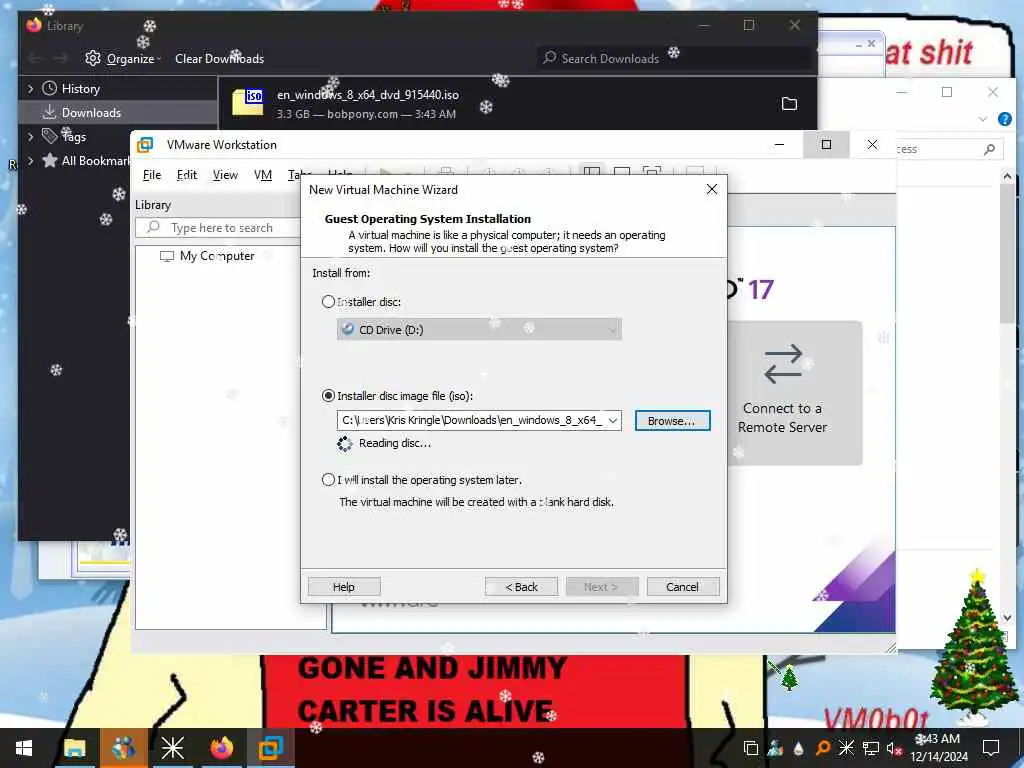Click the Organize gear icon in Library
The height and width of the screenshot is (768, 1024).
93,58
